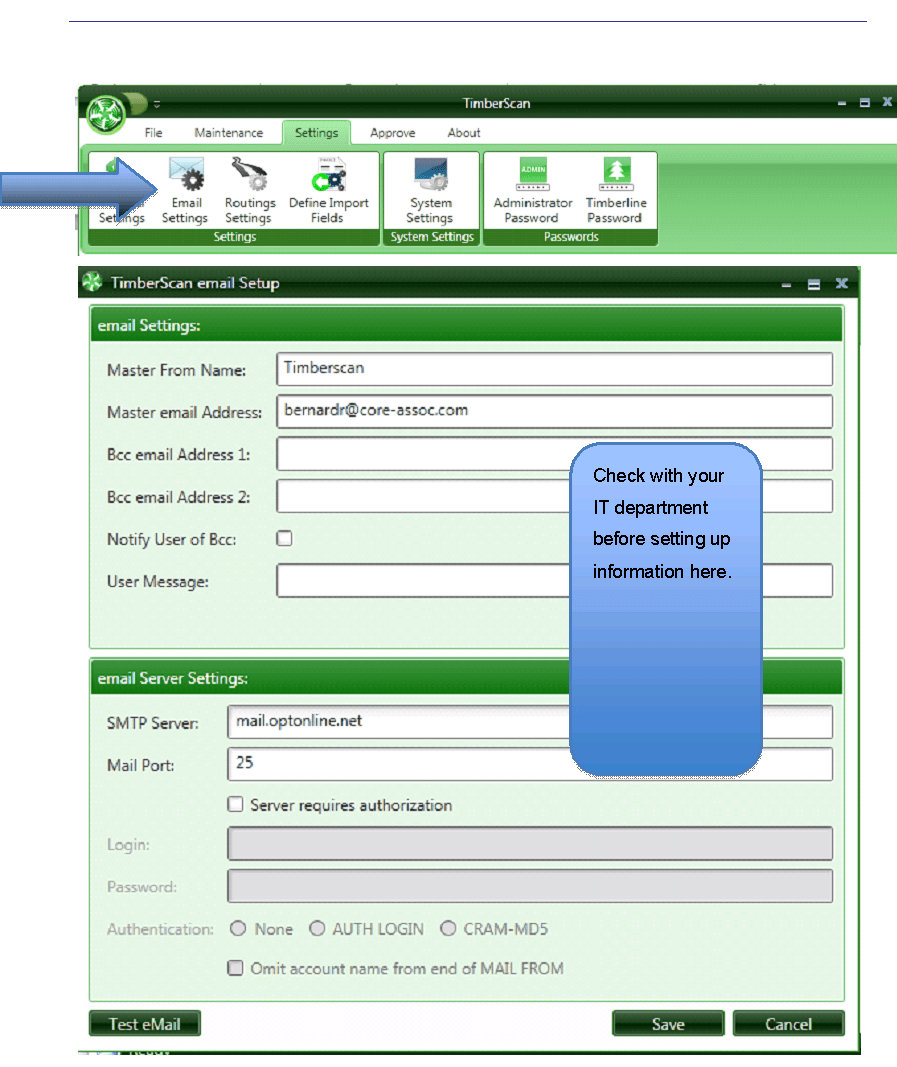
Task: Open Timberline Password setup
Action: pos(616,190)
